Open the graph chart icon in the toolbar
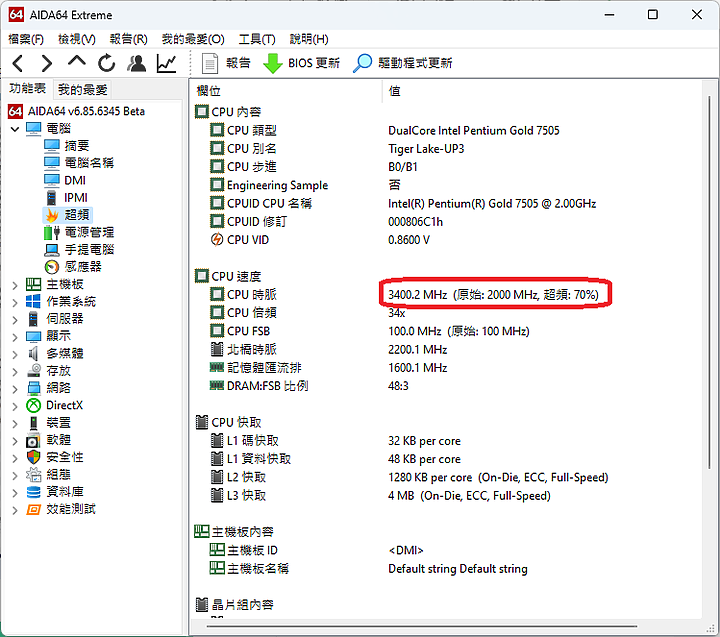 (x=166, y=63)
